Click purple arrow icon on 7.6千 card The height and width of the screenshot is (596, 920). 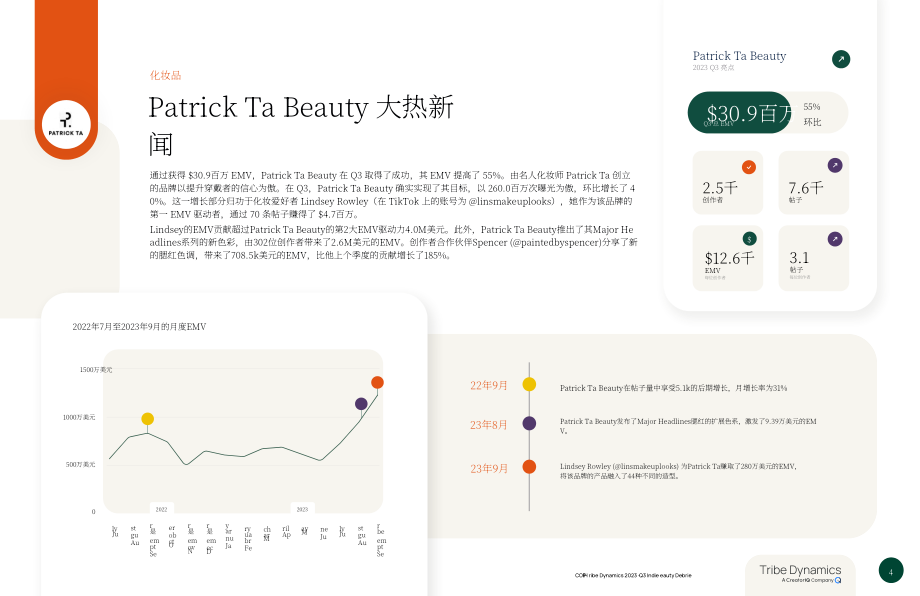(835, 165)
